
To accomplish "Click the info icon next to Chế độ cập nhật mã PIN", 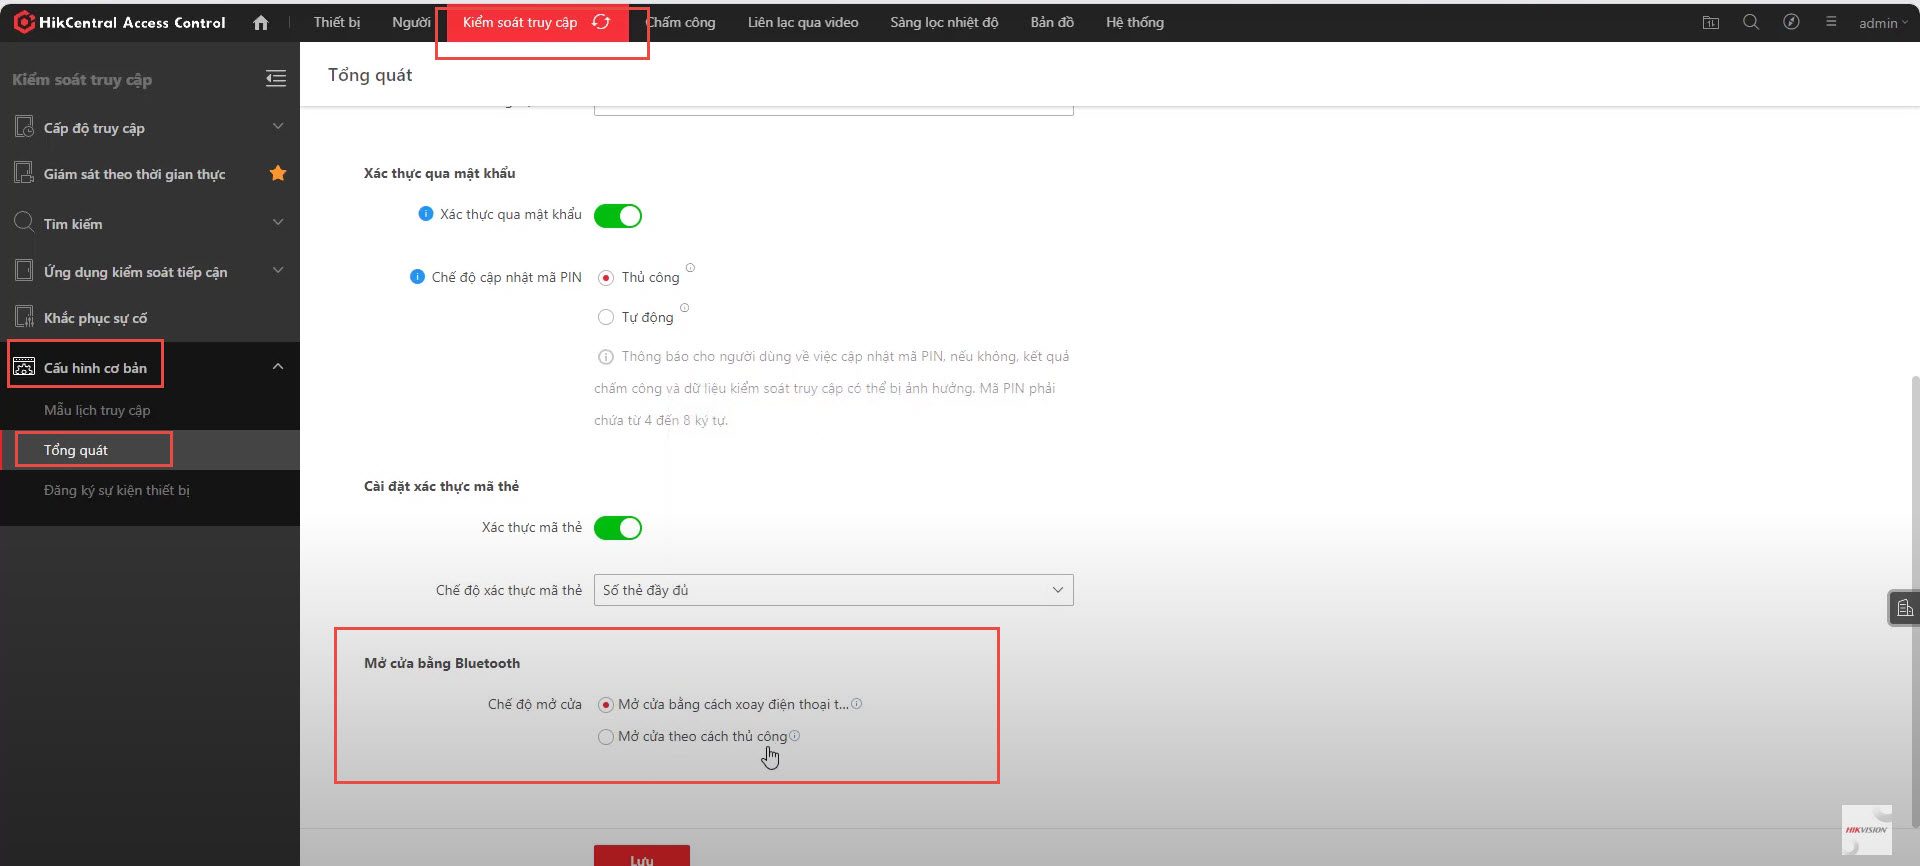I will tap(417, 277).
